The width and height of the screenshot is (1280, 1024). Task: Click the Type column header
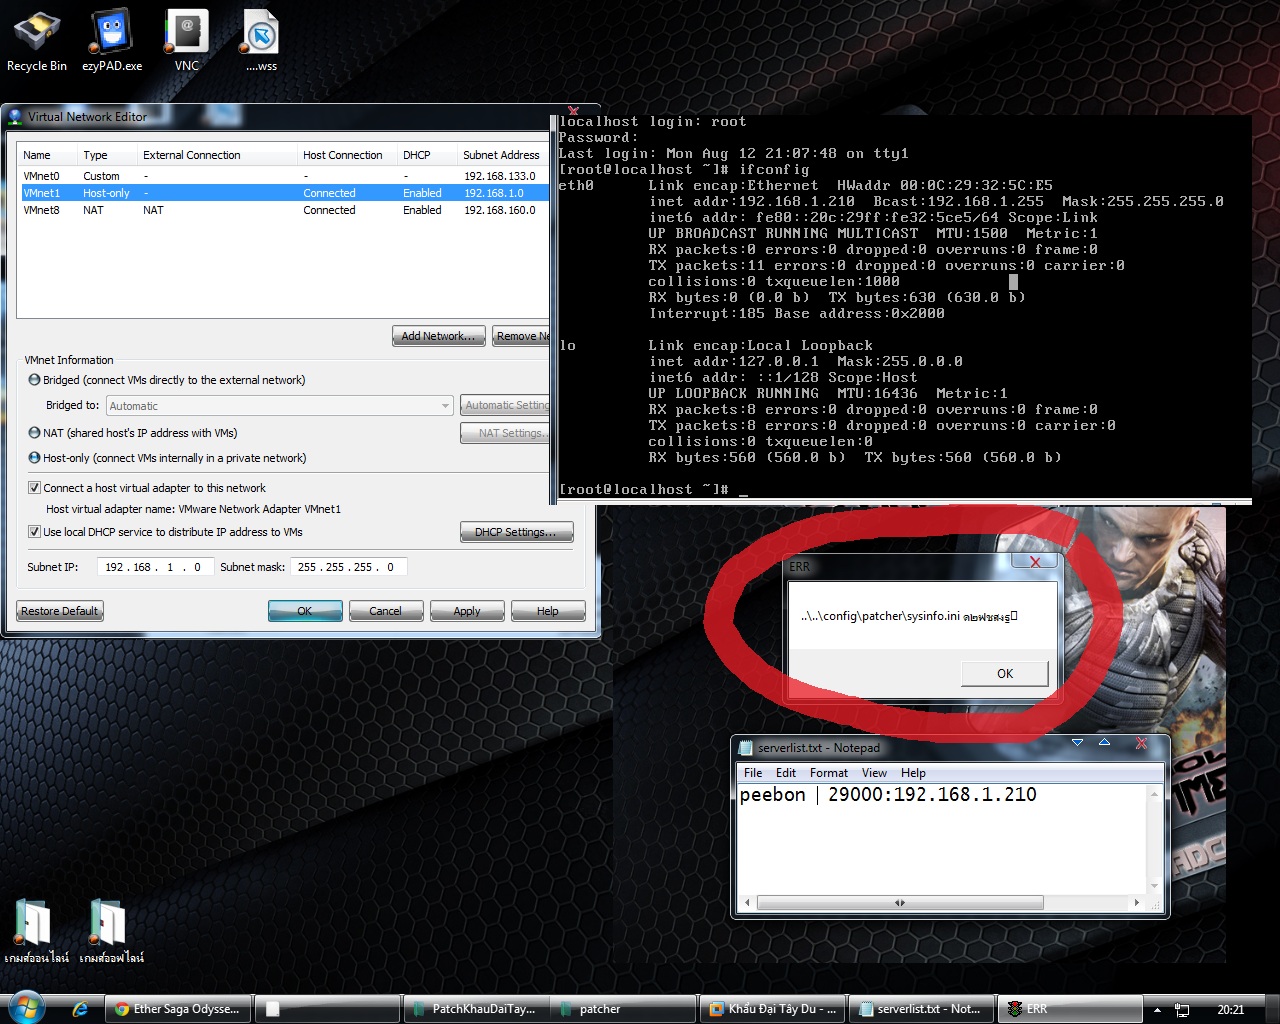click(107, 155)
